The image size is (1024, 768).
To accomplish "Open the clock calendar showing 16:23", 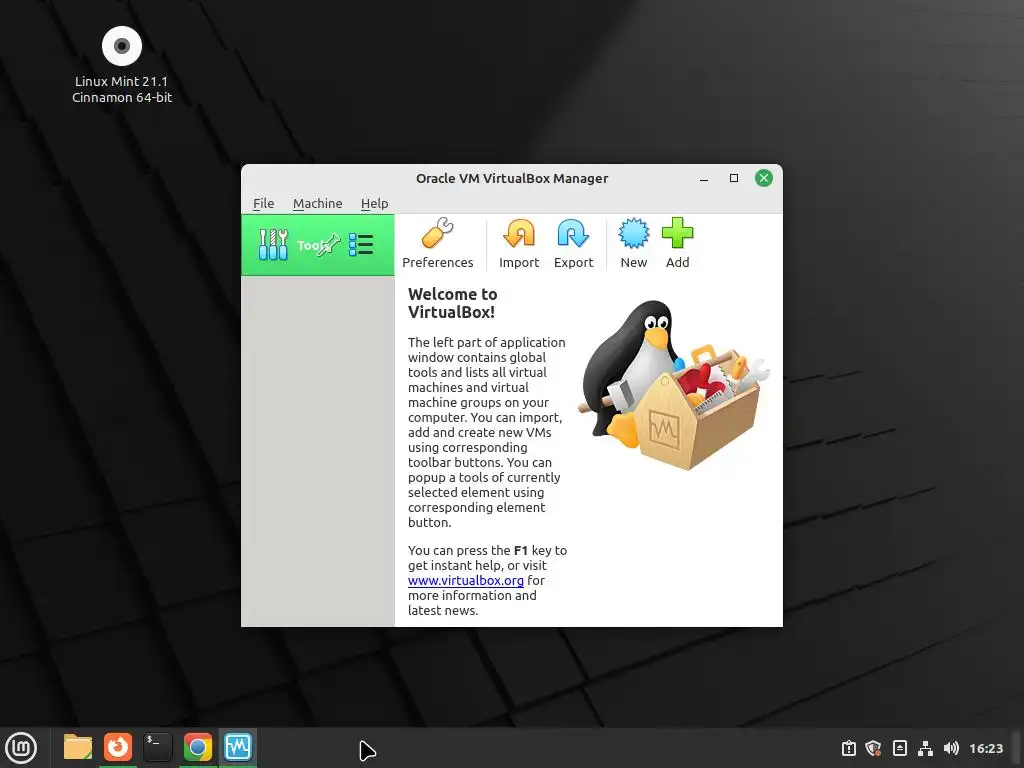I will [x=985, y=748].
